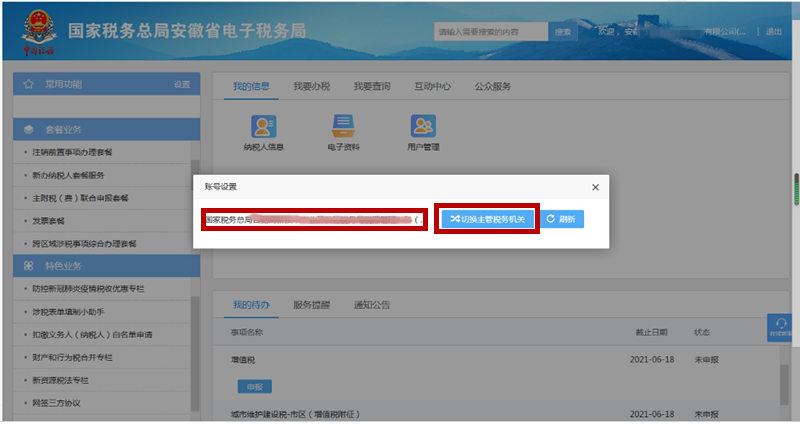Switch to 通知公告 tab

click(372, 305)
